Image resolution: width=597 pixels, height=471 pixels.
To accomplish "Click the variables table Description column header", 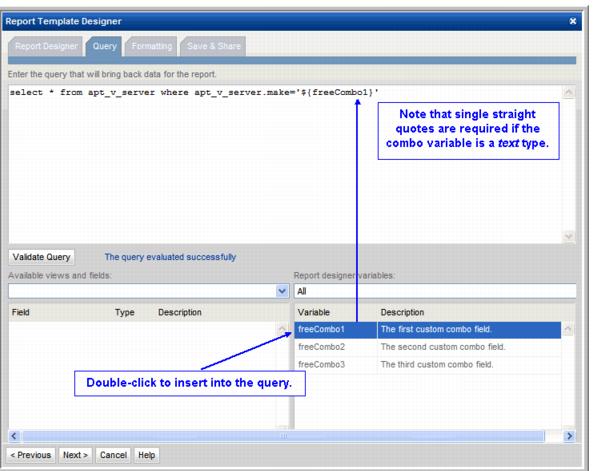I will (x=402, y=312).
